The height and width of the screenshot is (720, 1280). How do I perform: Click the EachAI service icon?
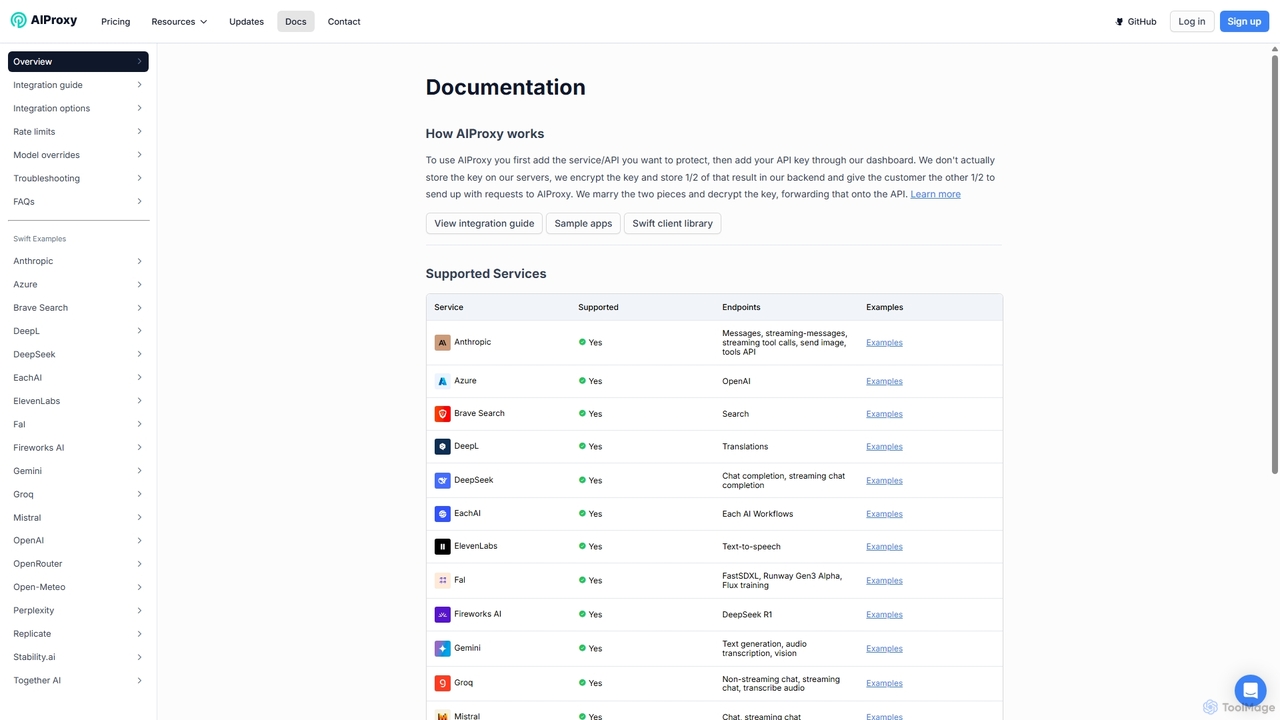coord(442,513)
